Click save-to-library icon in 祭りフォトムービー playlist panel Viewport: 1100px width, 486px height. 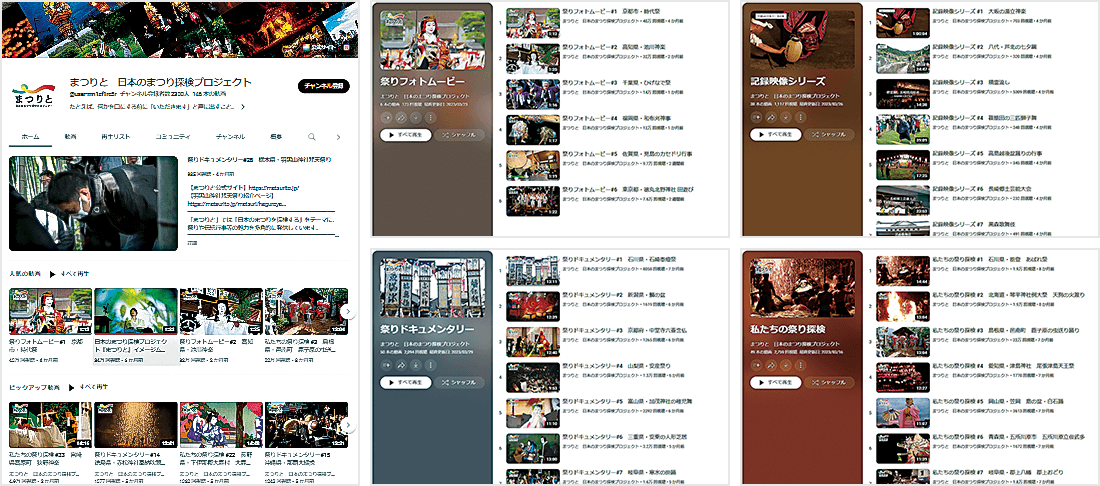coord(386,117)
